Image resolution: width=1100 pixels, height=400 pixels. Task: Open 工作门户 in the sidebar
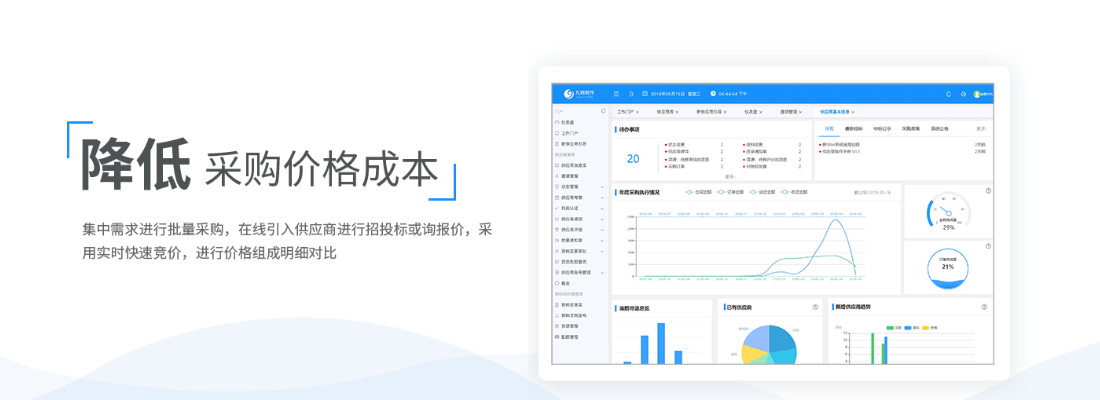[566, 133]
